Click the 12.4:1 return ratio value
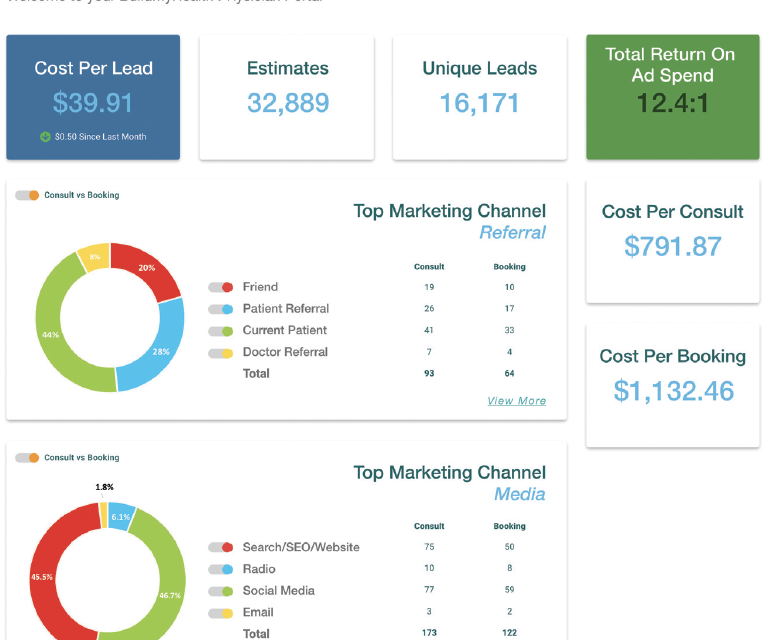Screen dimensions: 764x640 [672, 103]
